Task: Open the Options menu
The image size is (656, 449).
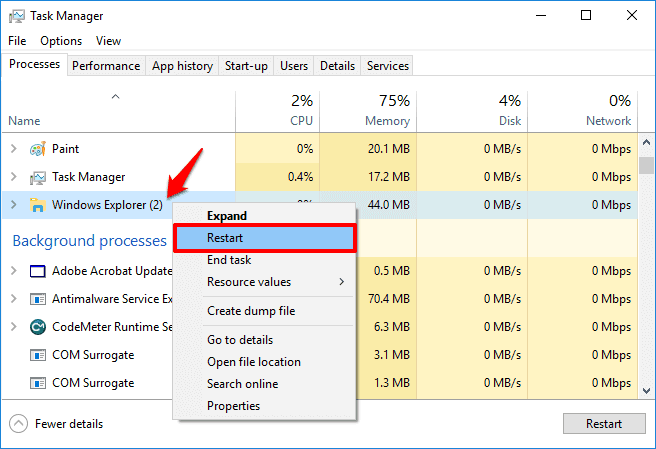Action: (x=61, y=41)
